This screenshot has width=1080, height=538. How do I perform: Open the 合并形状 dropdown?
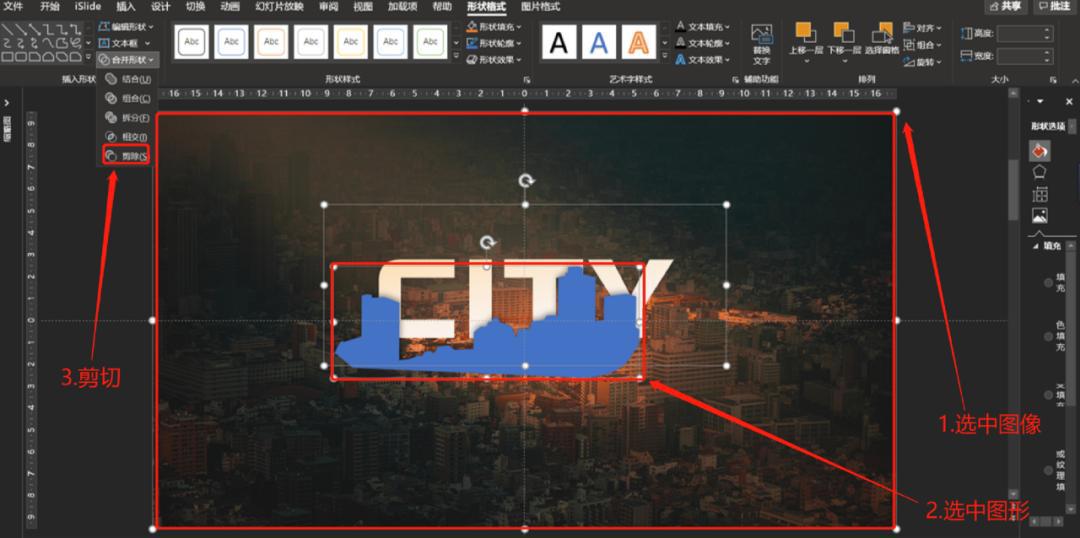127,60
